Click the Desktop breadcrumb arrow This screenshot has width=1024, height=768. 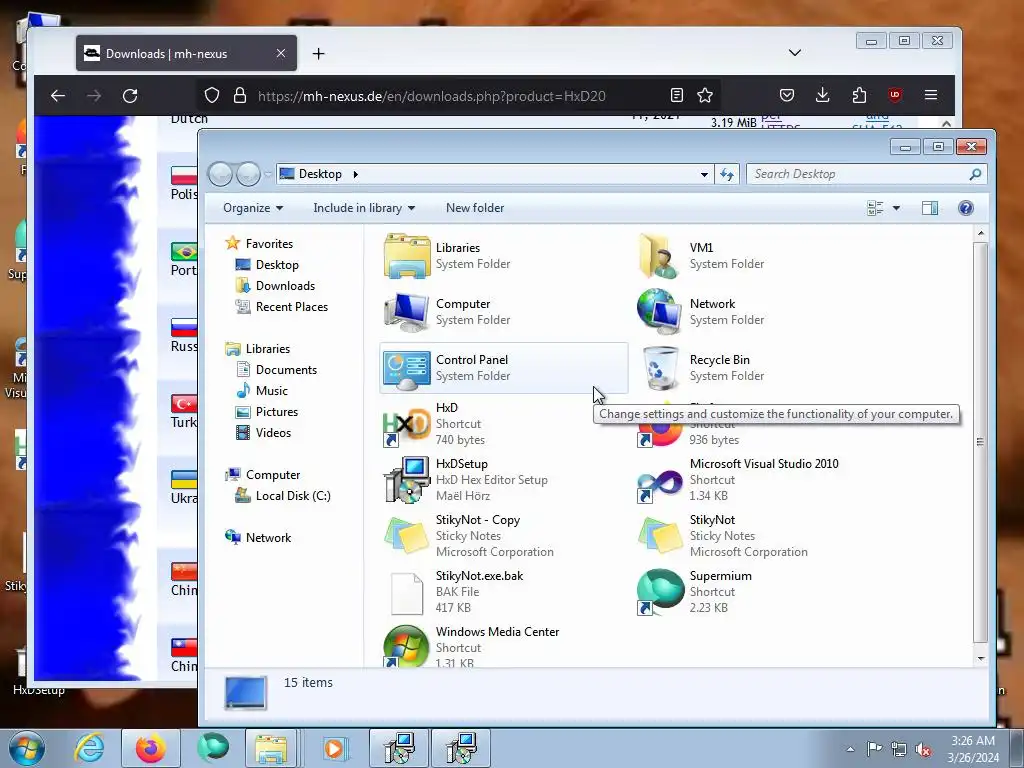tap(355, 174)
